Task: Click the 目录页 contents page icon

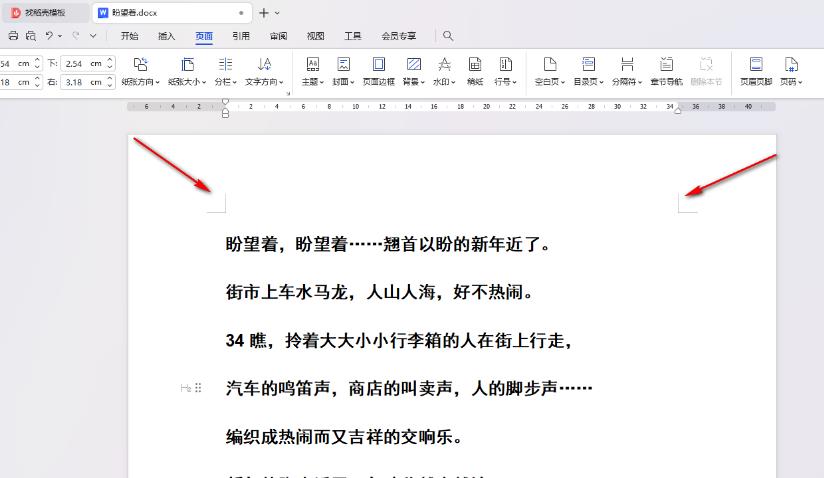Action: [589, 65]
